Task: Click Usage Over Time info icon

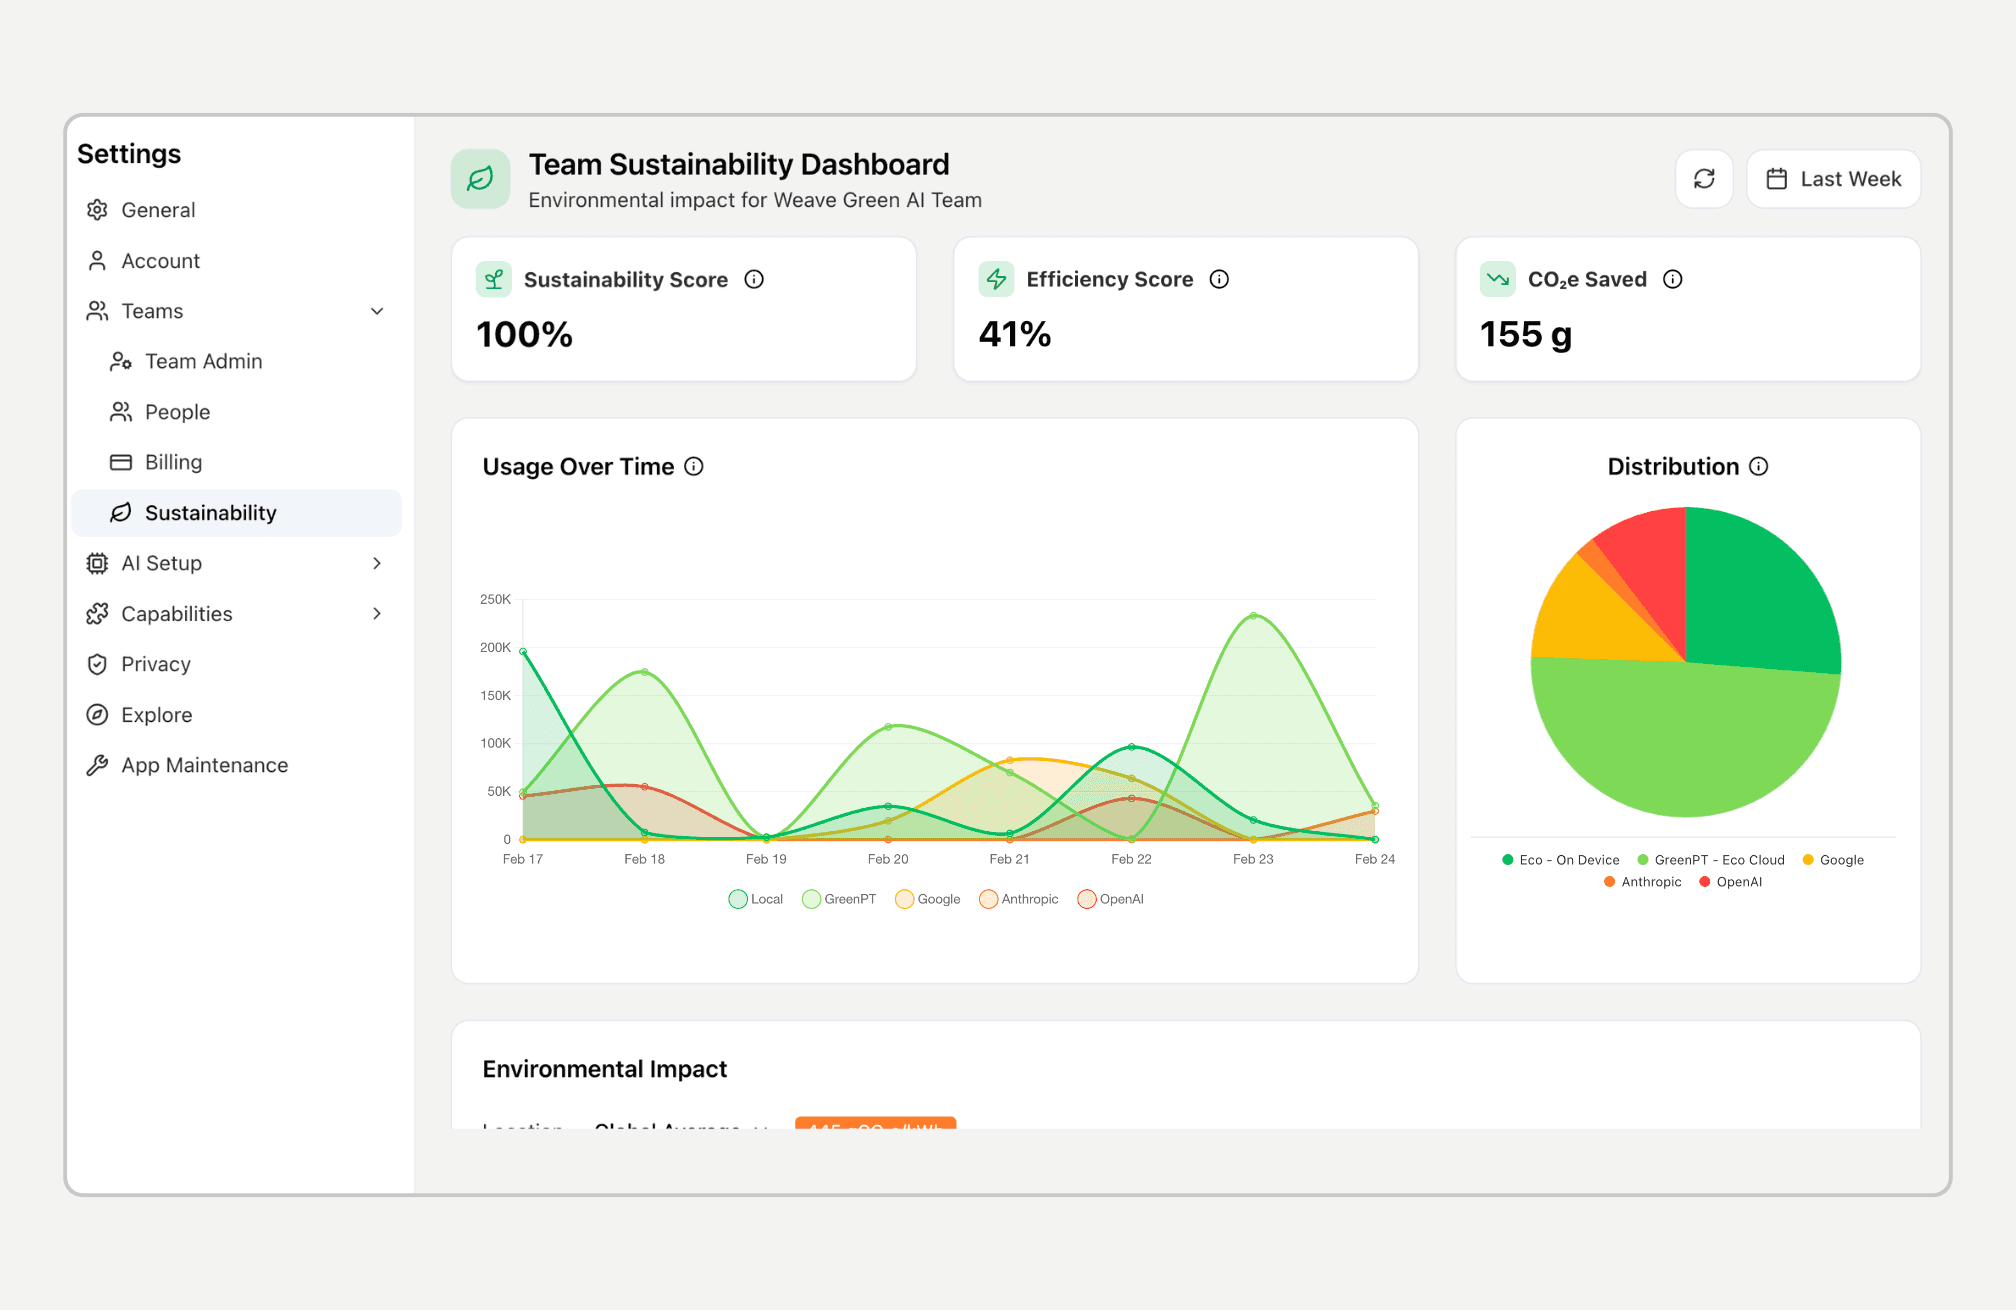Action: click(x=694, y=467)
